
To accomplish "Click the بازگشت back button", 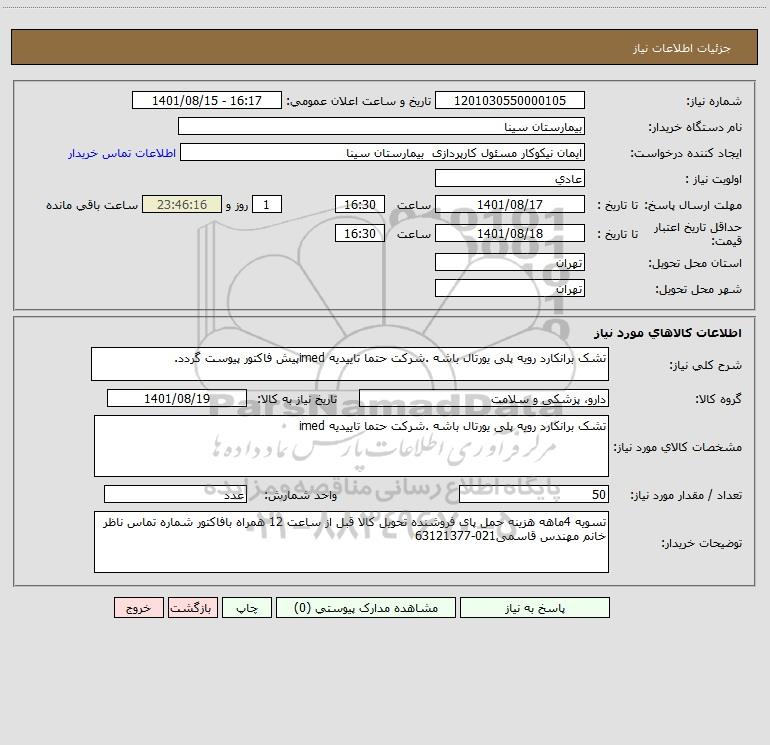I will click(x=192, y=607).
